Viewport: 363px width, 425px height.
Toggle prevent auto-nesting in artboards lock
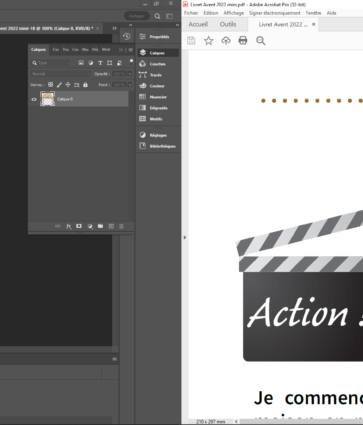pos(77,85)
